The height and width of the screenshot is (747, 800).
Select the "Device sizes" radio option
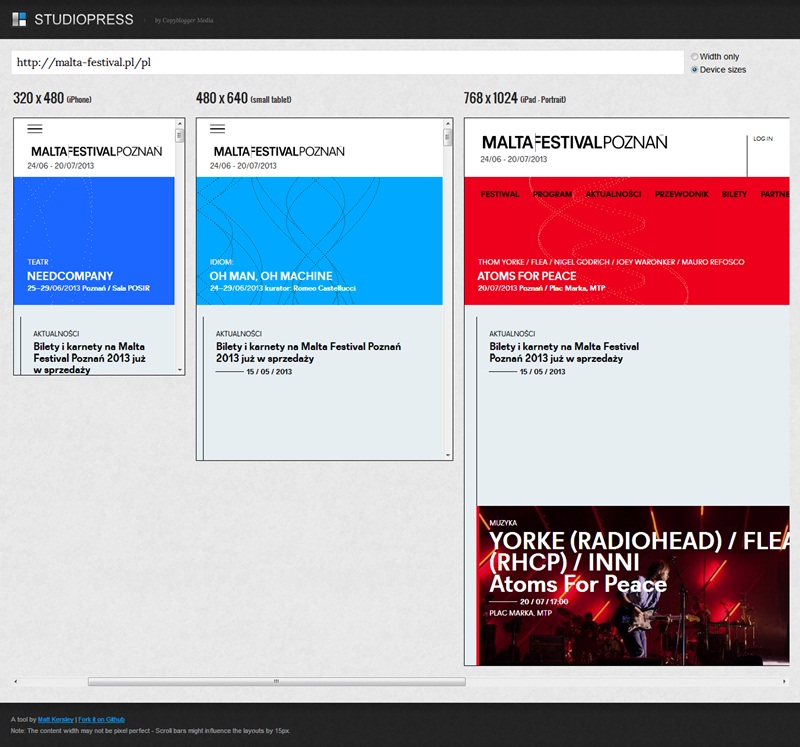pyautogui.click(x=695, y=70)
